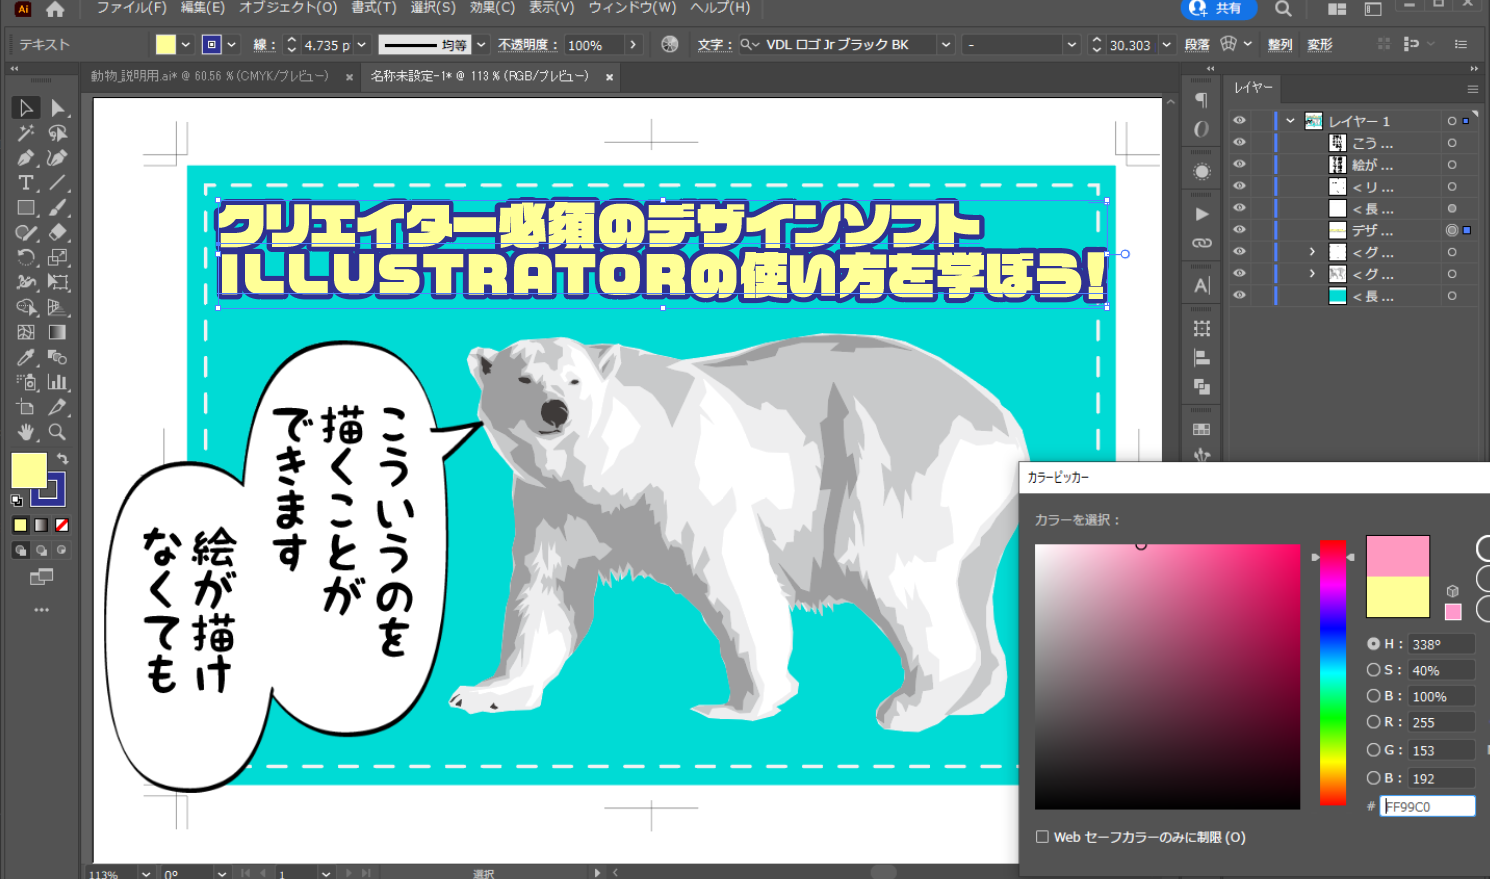Collapse the レイヤー 1 layer group
Screen dimensions: 1493x879
pos(1290,120)
